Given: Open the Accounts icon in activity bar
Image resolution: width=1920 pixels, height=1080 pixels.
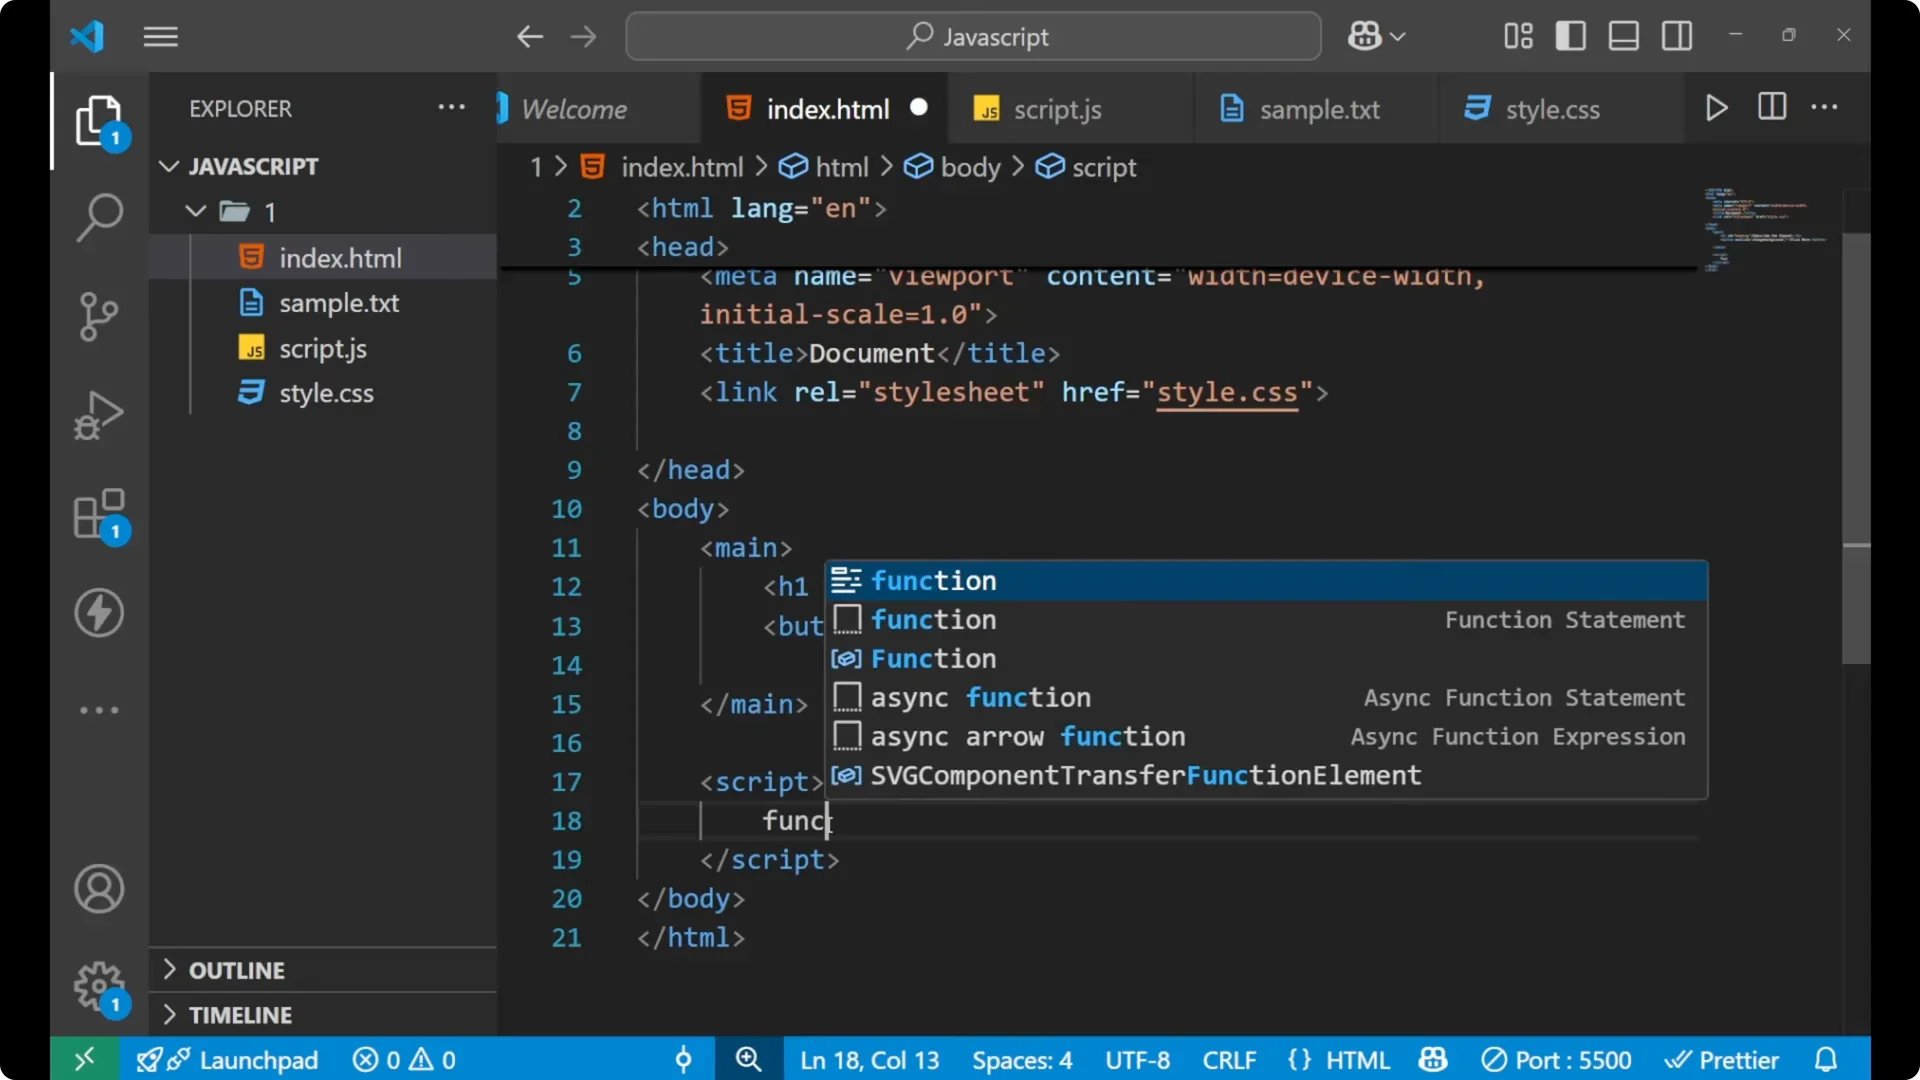Looking at the screenshot, I should (x=99, y=889).
